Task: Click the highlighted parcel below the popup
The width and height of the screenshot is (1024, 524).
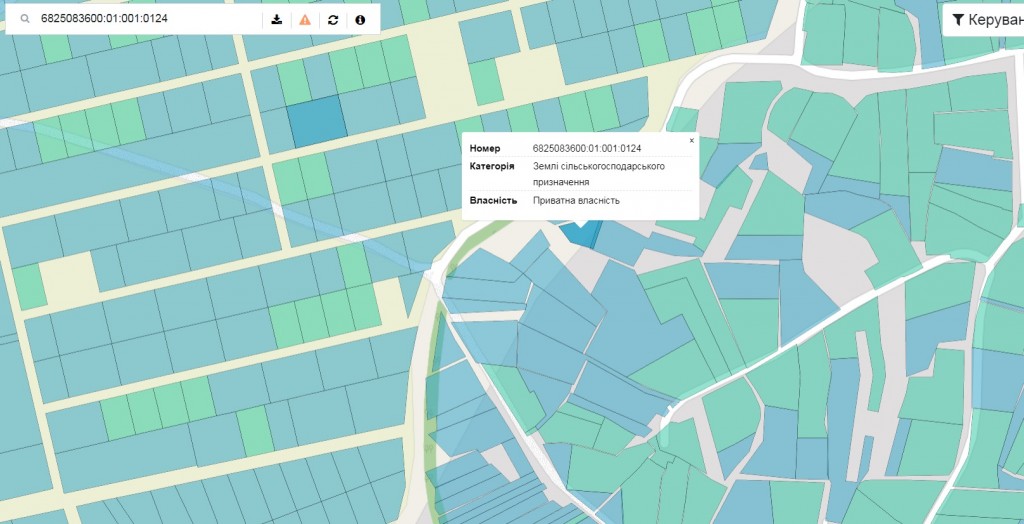Action: pyautogui.click(x=580, y=234)
